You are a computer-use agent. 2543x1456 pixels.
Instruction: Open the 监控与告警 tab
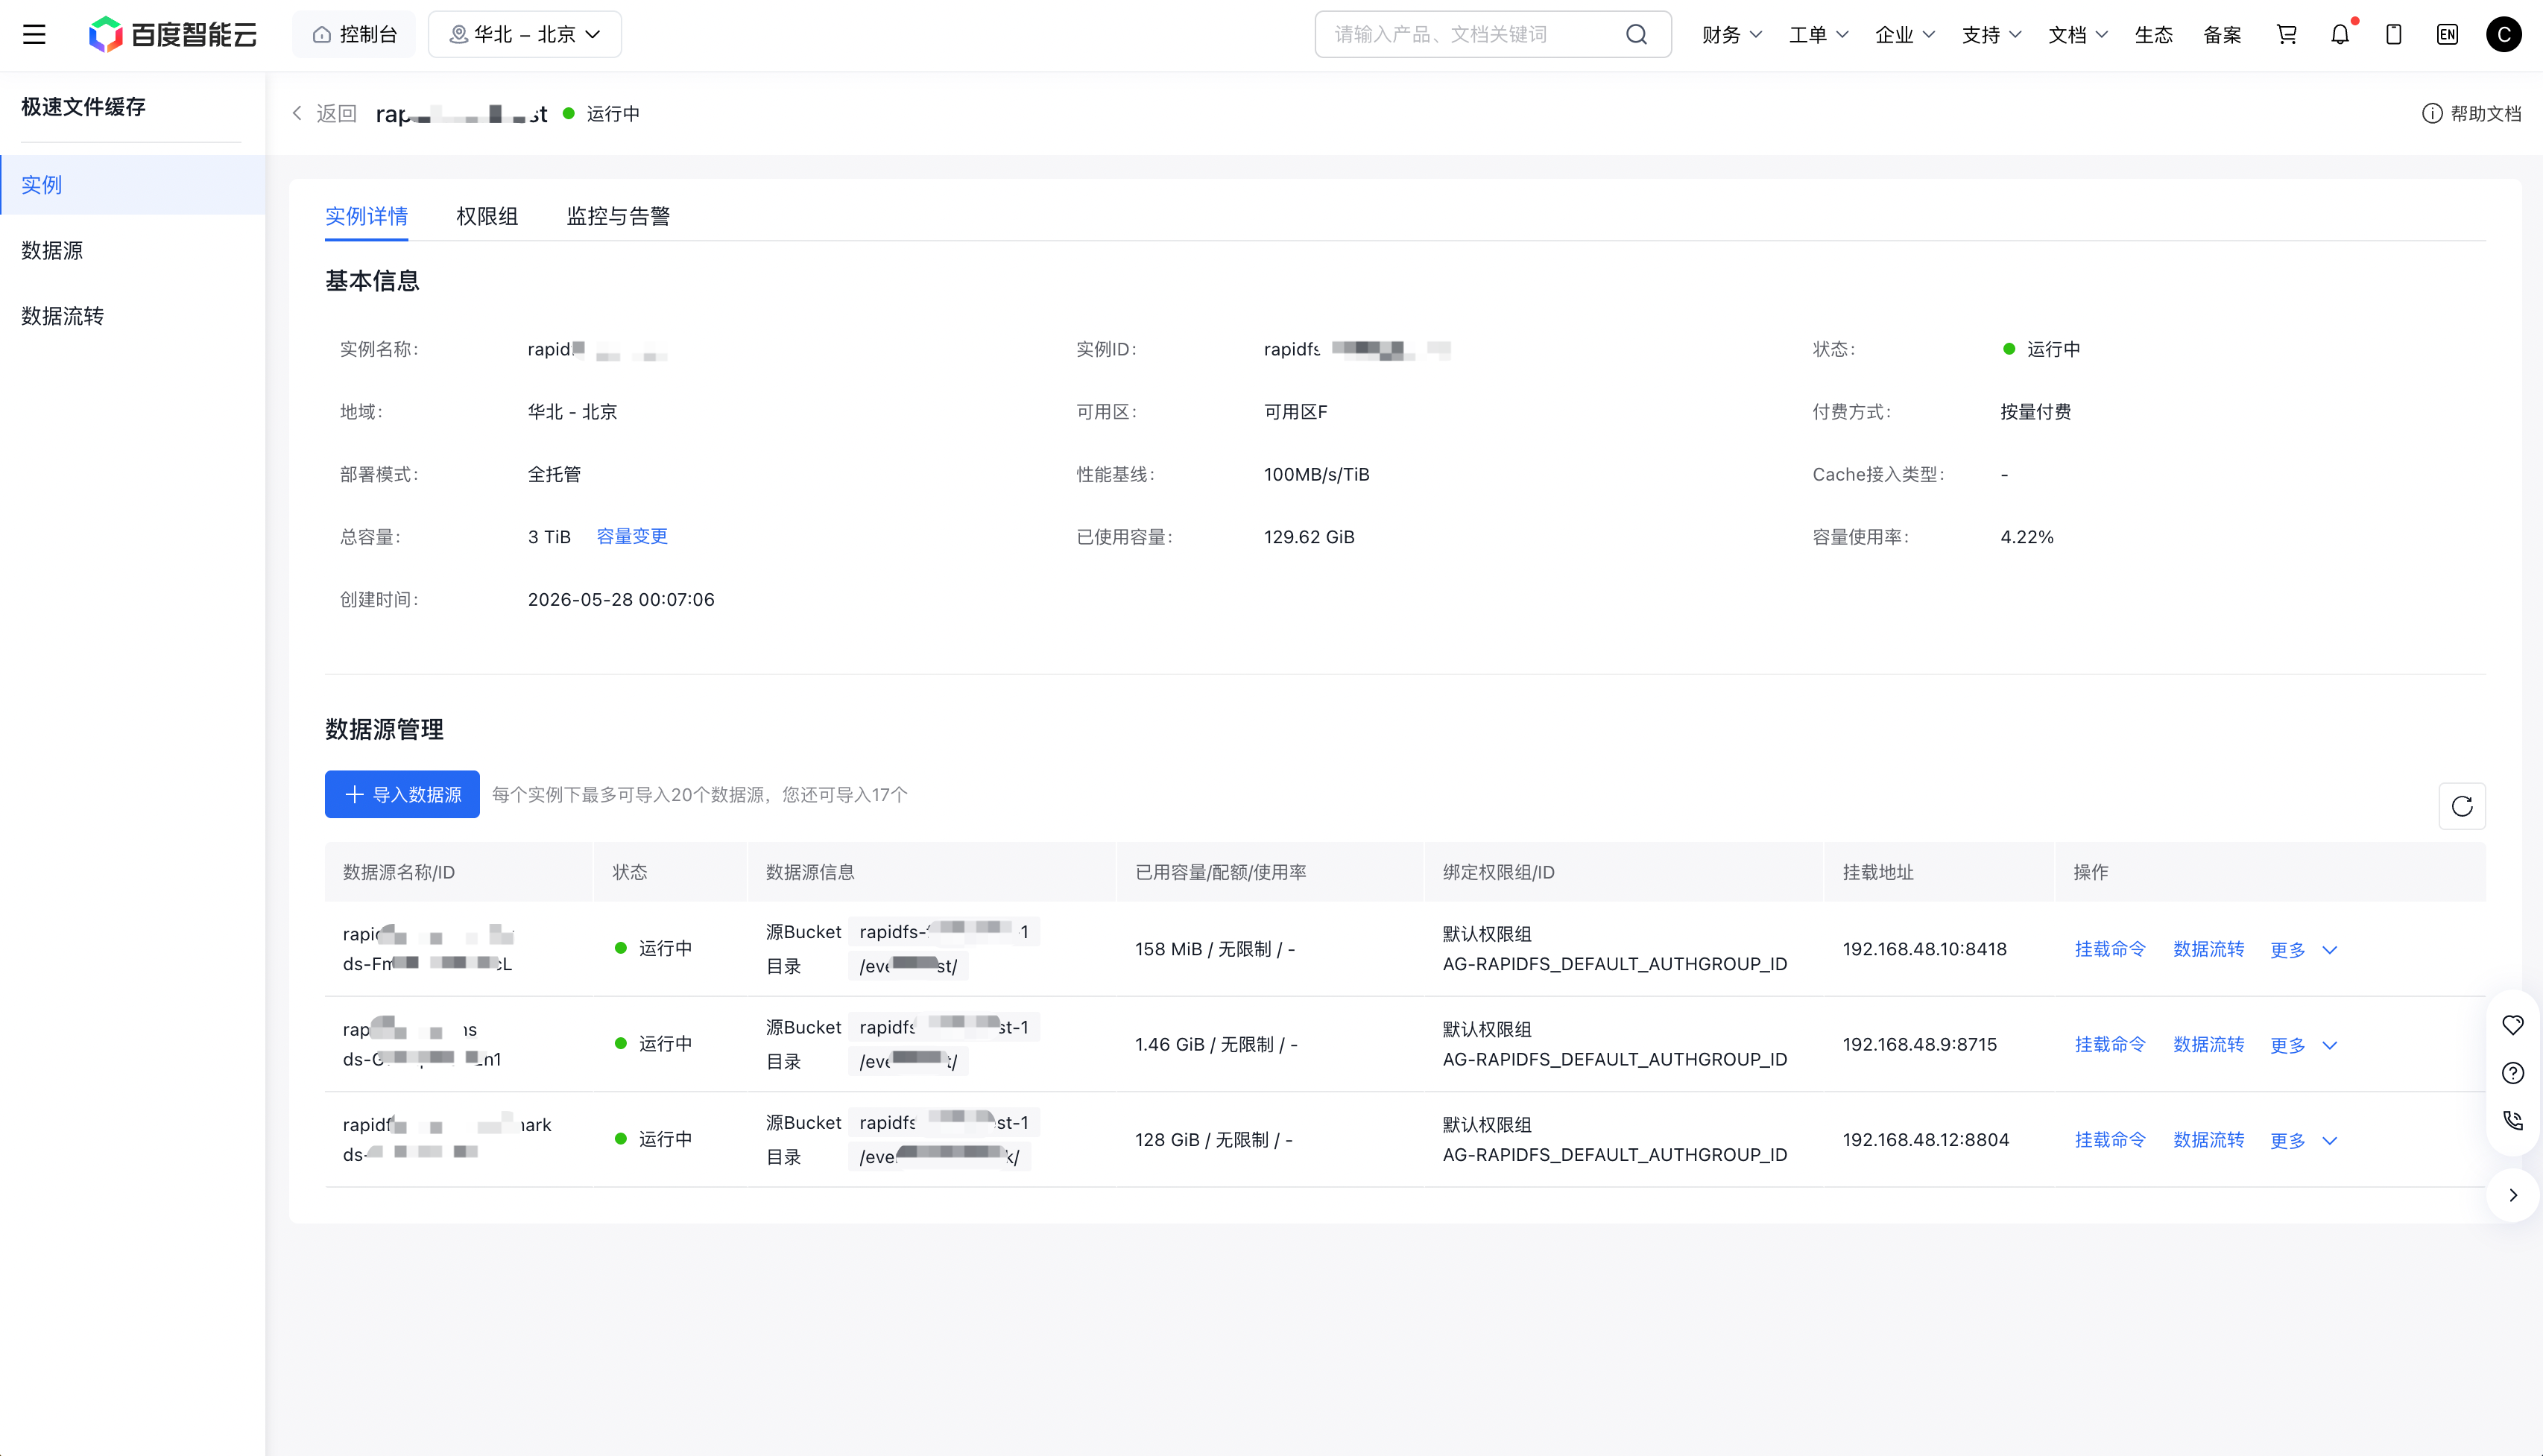click(618, 216)
